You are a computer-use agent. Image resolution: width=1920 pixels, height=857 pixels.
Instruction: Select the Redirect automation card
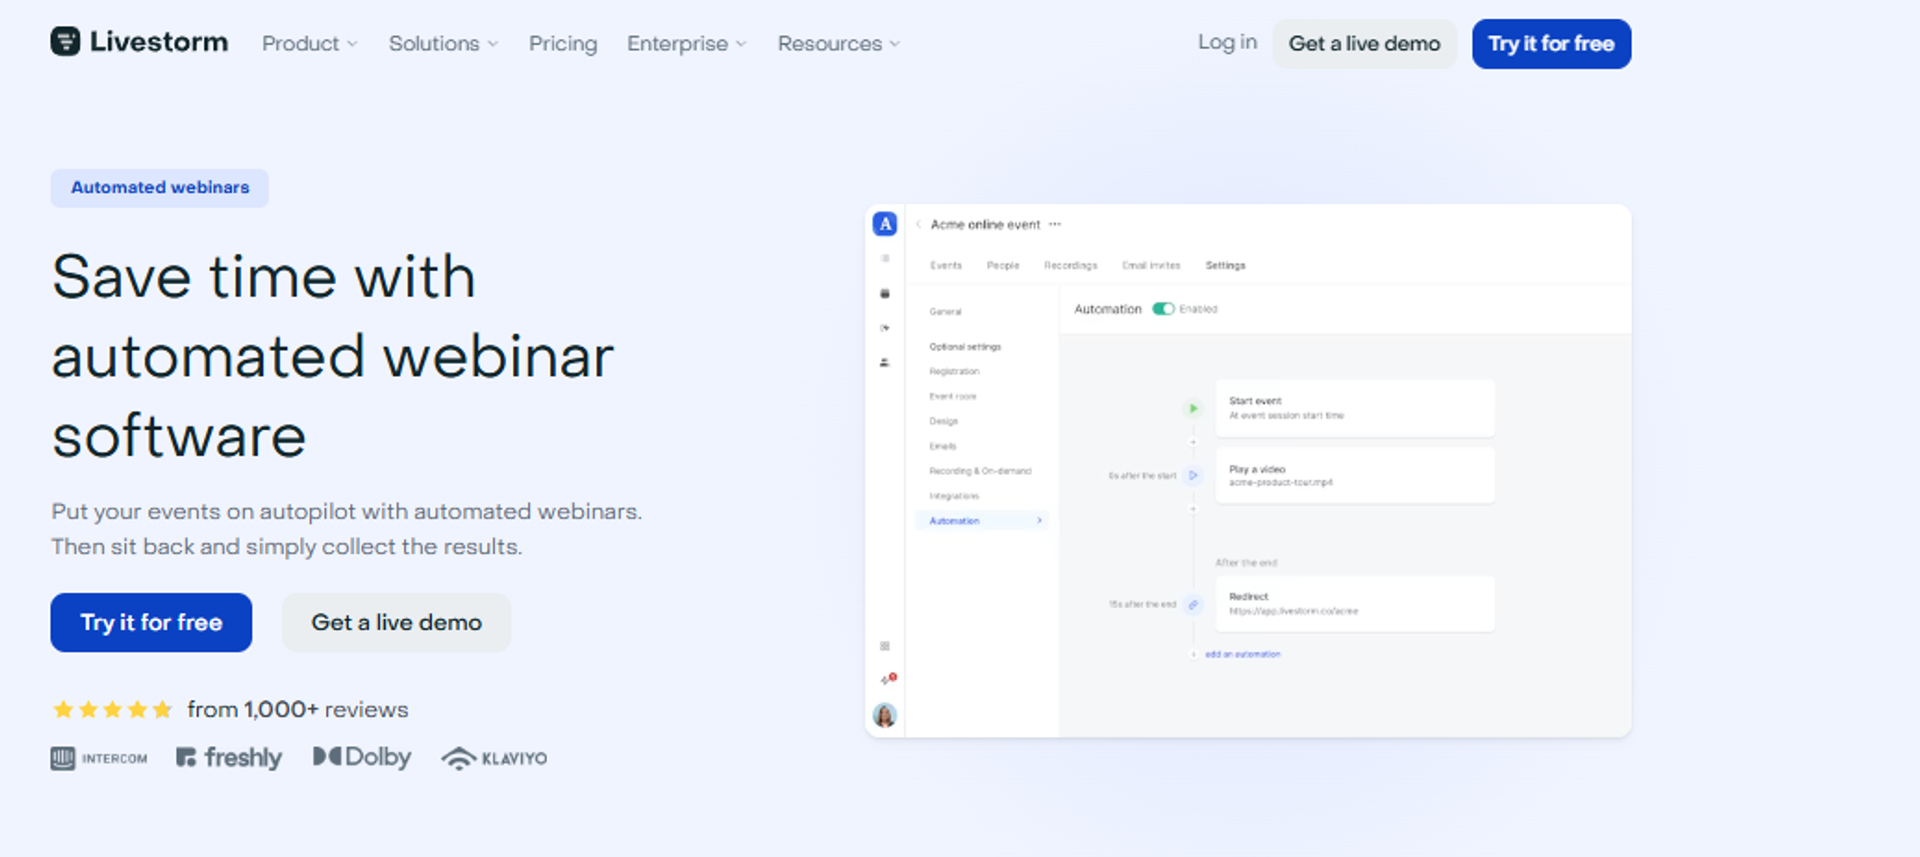click(x=1355, y=604)
